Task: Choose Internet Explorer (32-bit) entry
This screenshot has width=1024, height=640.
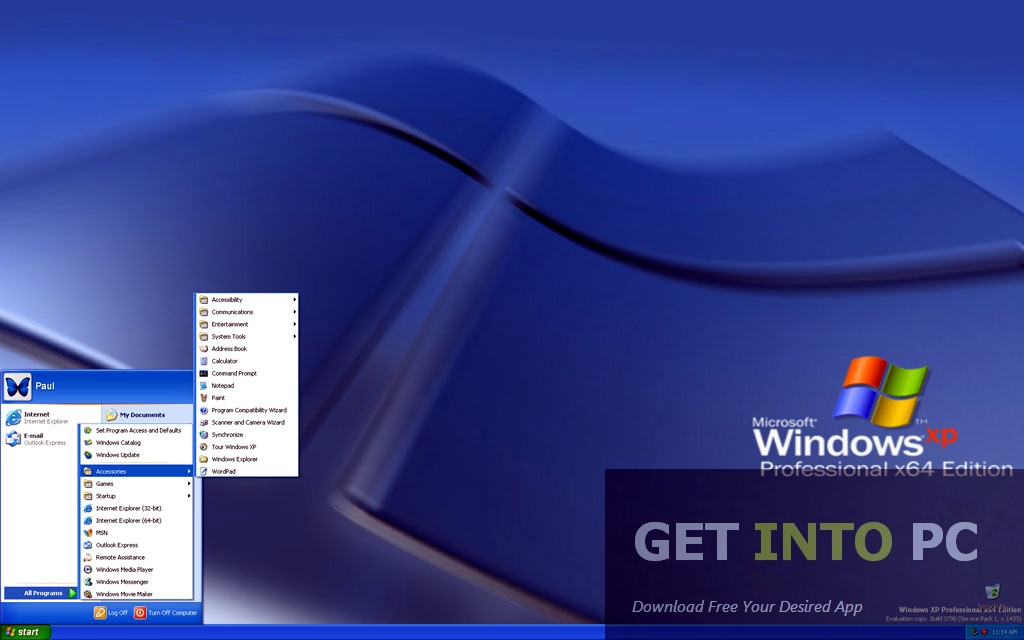Action: 136,508
